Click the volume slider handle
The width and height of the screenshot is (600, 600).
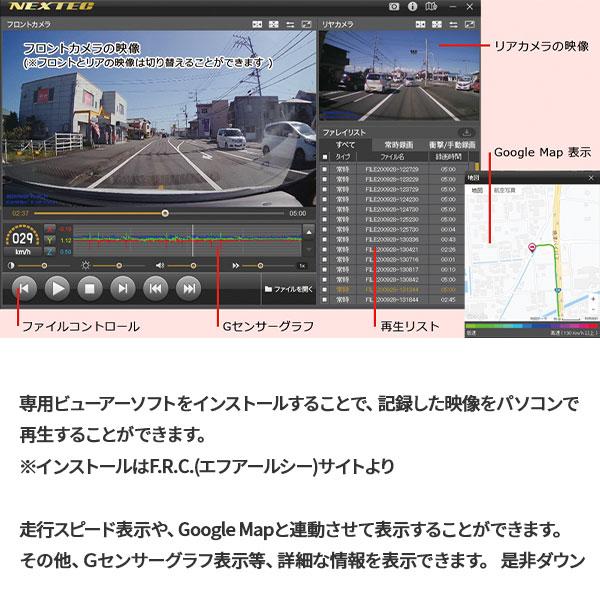point(193,266)
